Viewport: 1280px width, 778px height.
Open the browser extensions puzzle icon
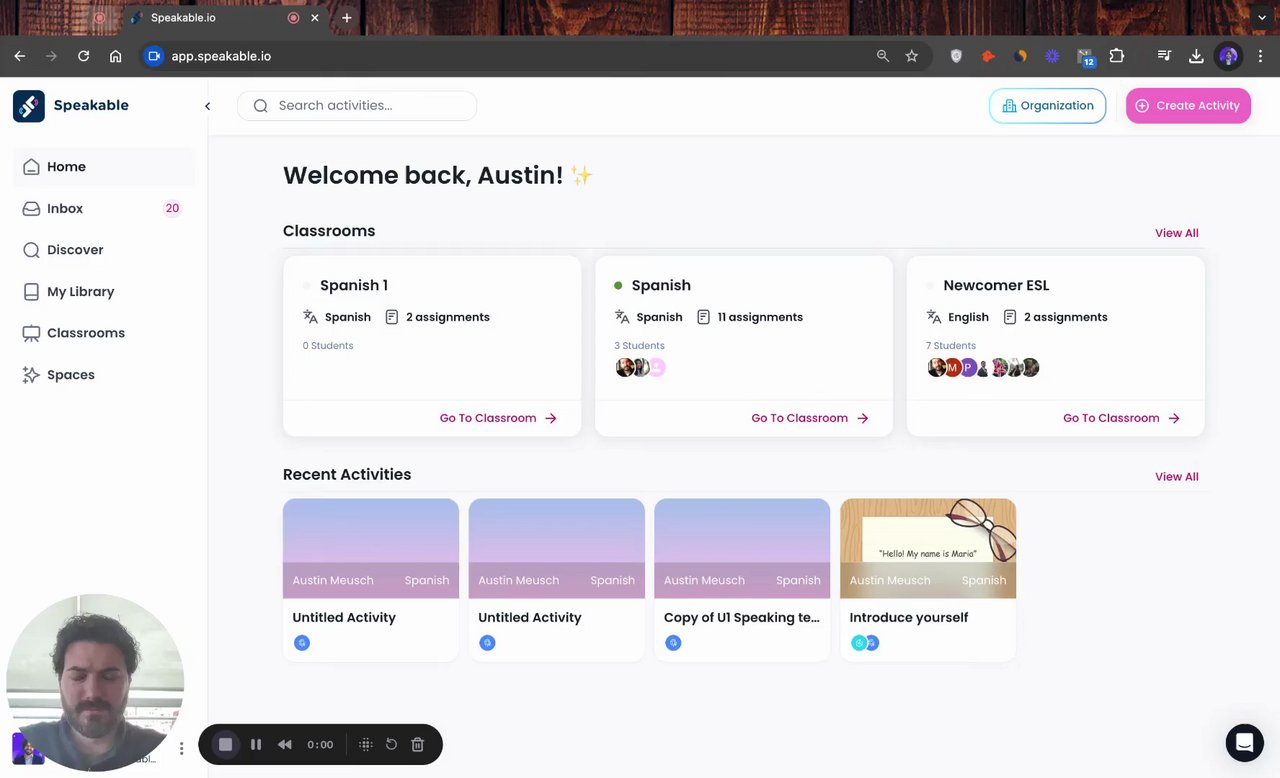[x=1117, y=56]
